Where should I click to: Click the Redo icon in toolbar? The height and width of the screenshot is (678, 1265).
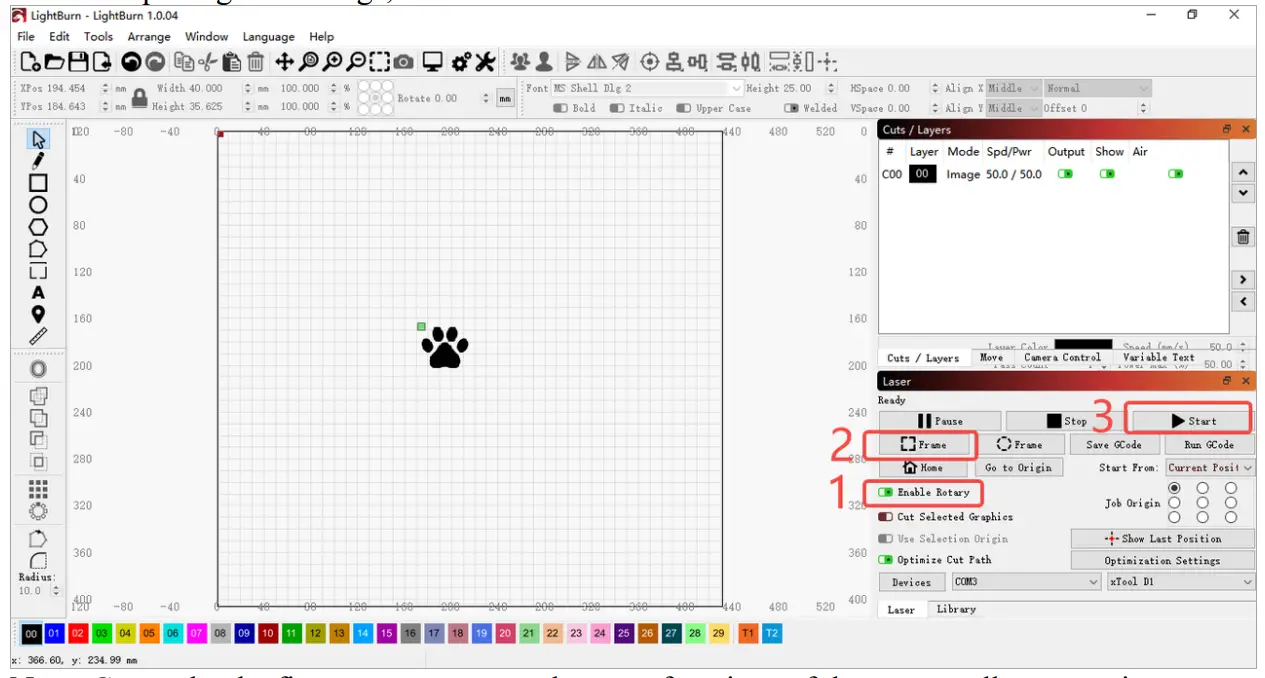(154, 62)
